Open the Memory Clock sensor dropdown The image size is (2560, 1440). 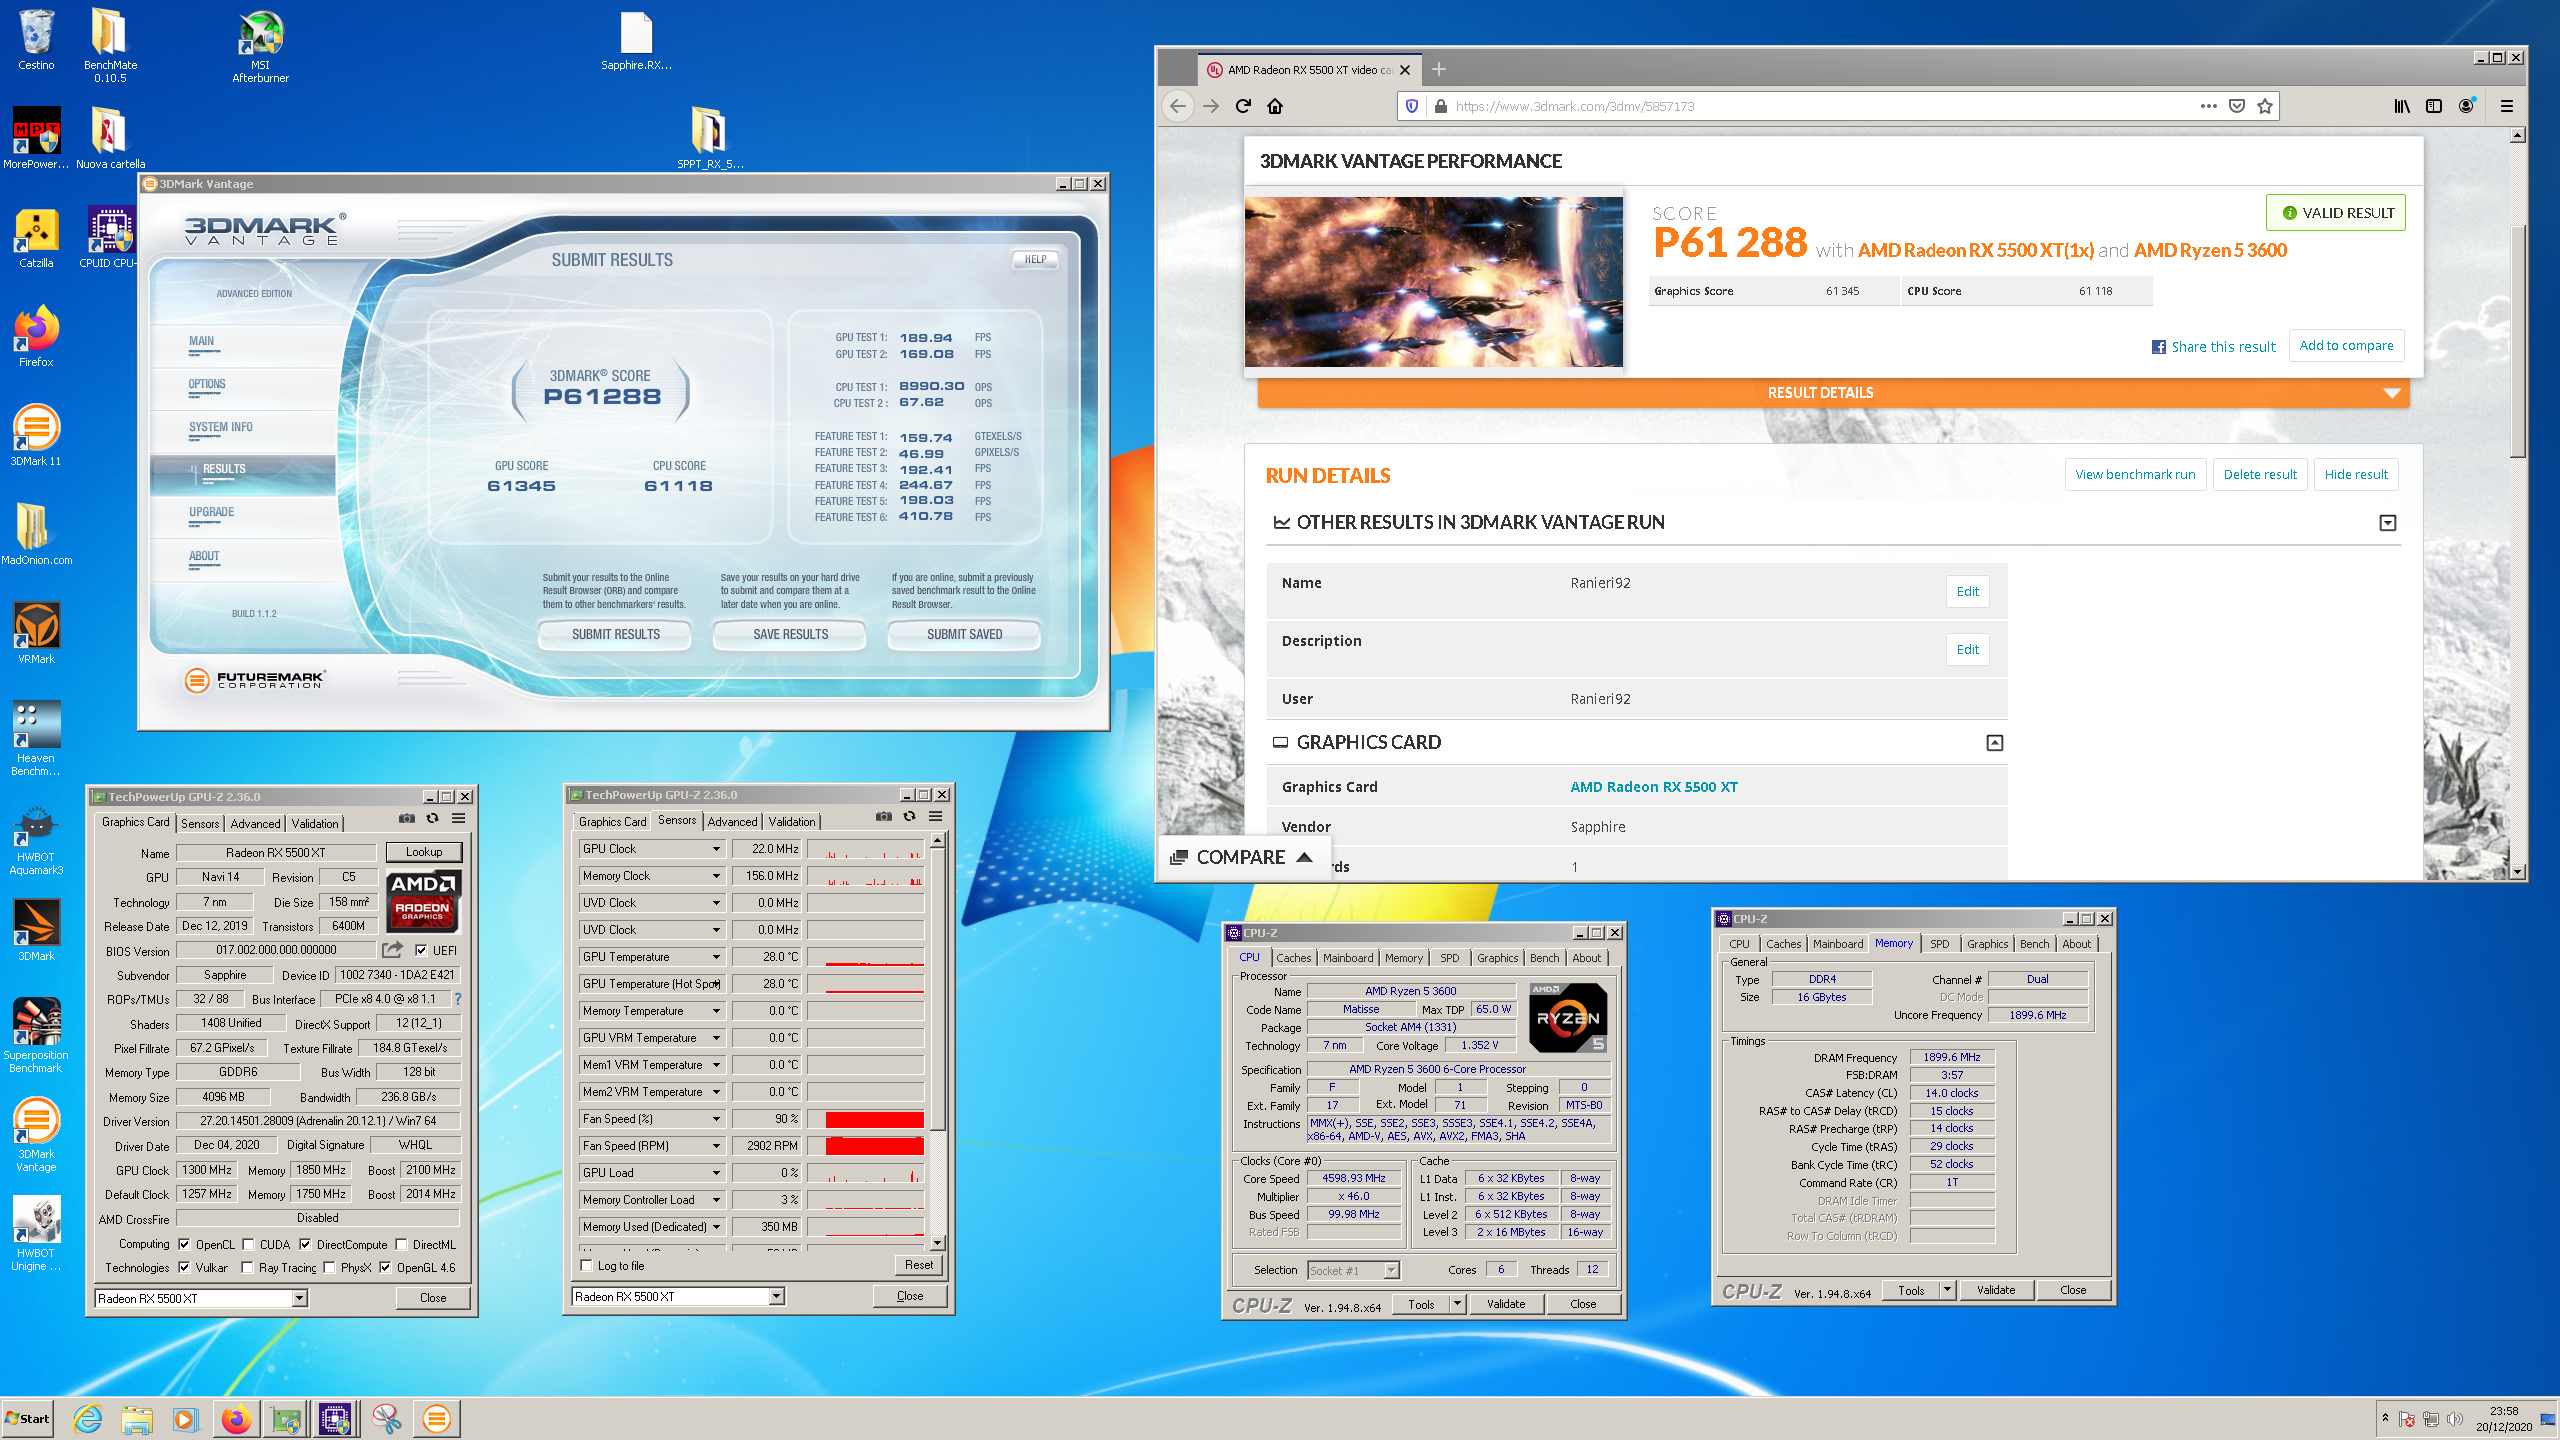tap(716, 876)
